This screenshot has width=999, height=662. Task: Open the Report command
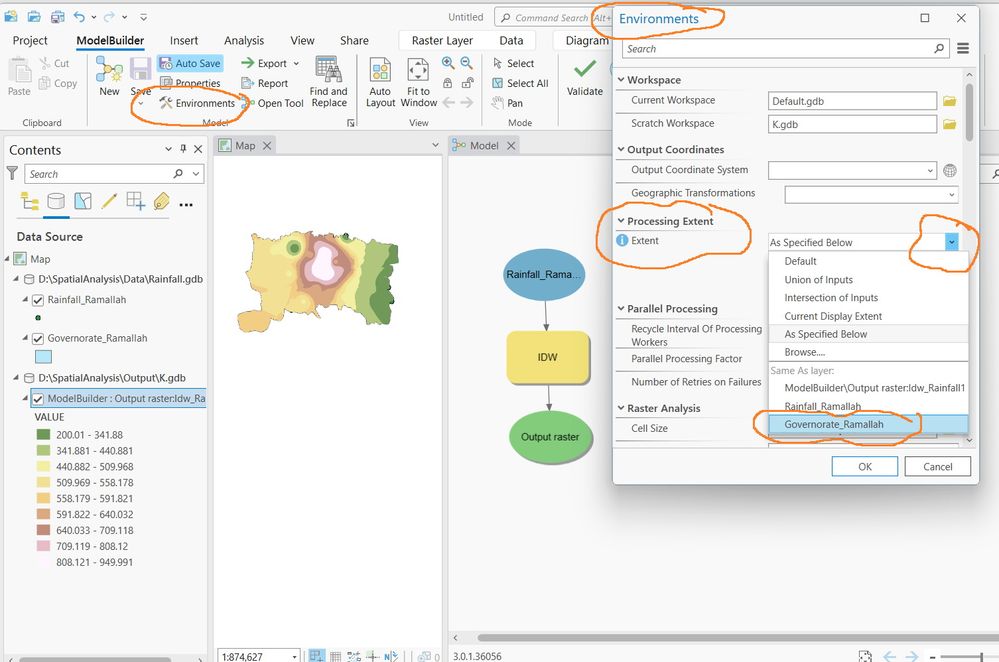264,83
